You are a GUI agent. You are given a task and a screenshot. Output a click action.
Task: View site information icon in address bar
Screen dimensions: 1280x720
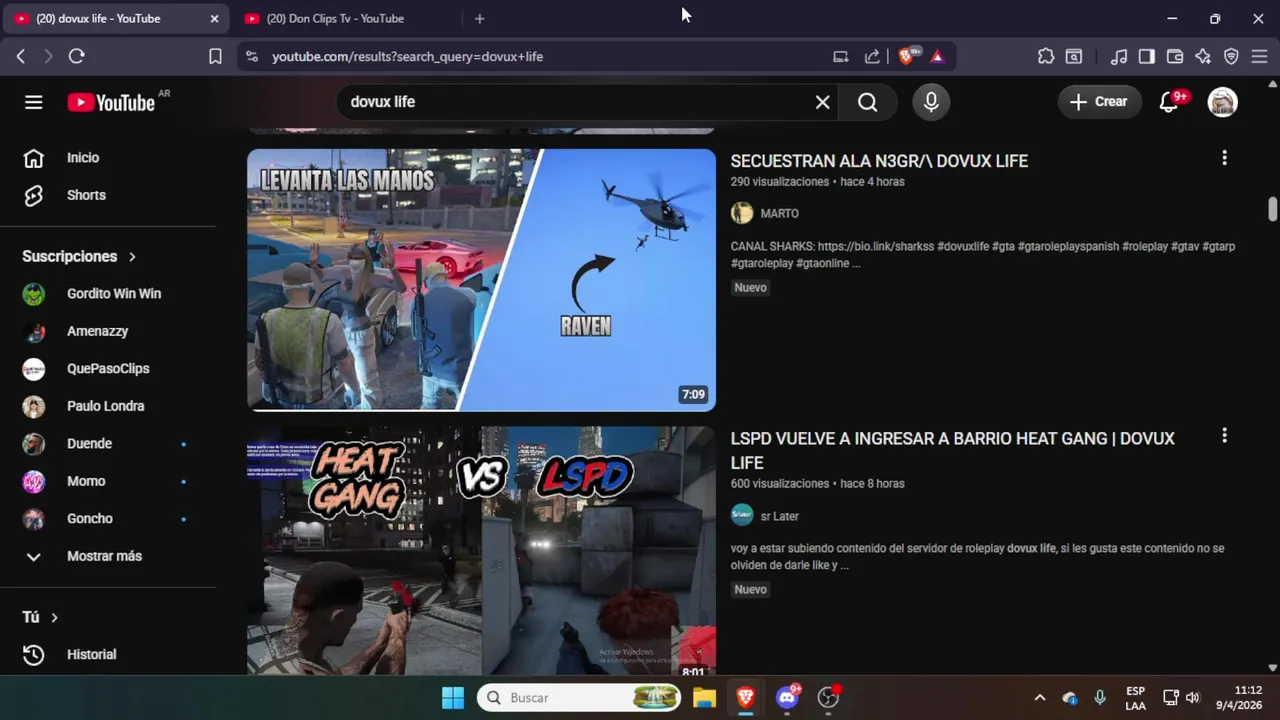(251, 57)
